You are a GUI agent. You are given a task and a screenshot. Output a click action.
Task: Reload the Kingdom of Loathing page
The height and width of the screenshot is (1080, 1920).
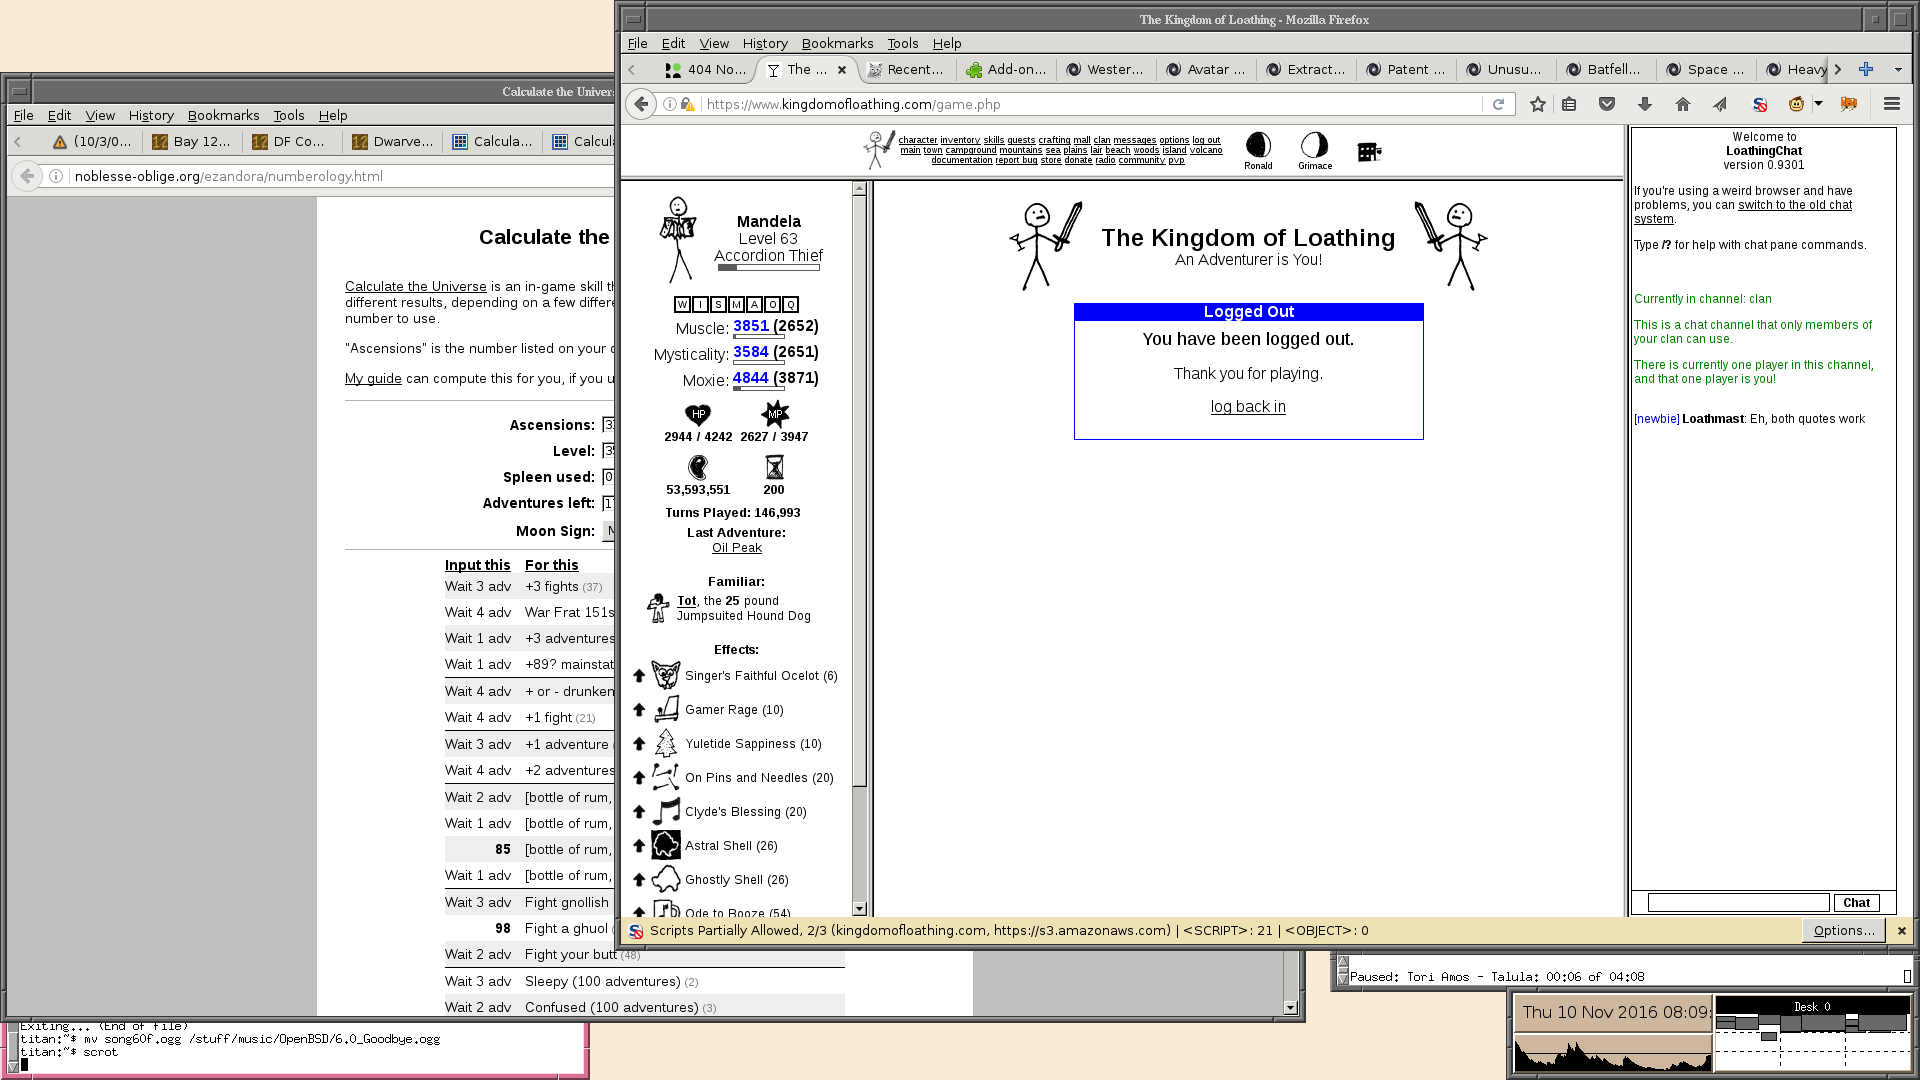pyautogui.click(x=1498, y=104)
